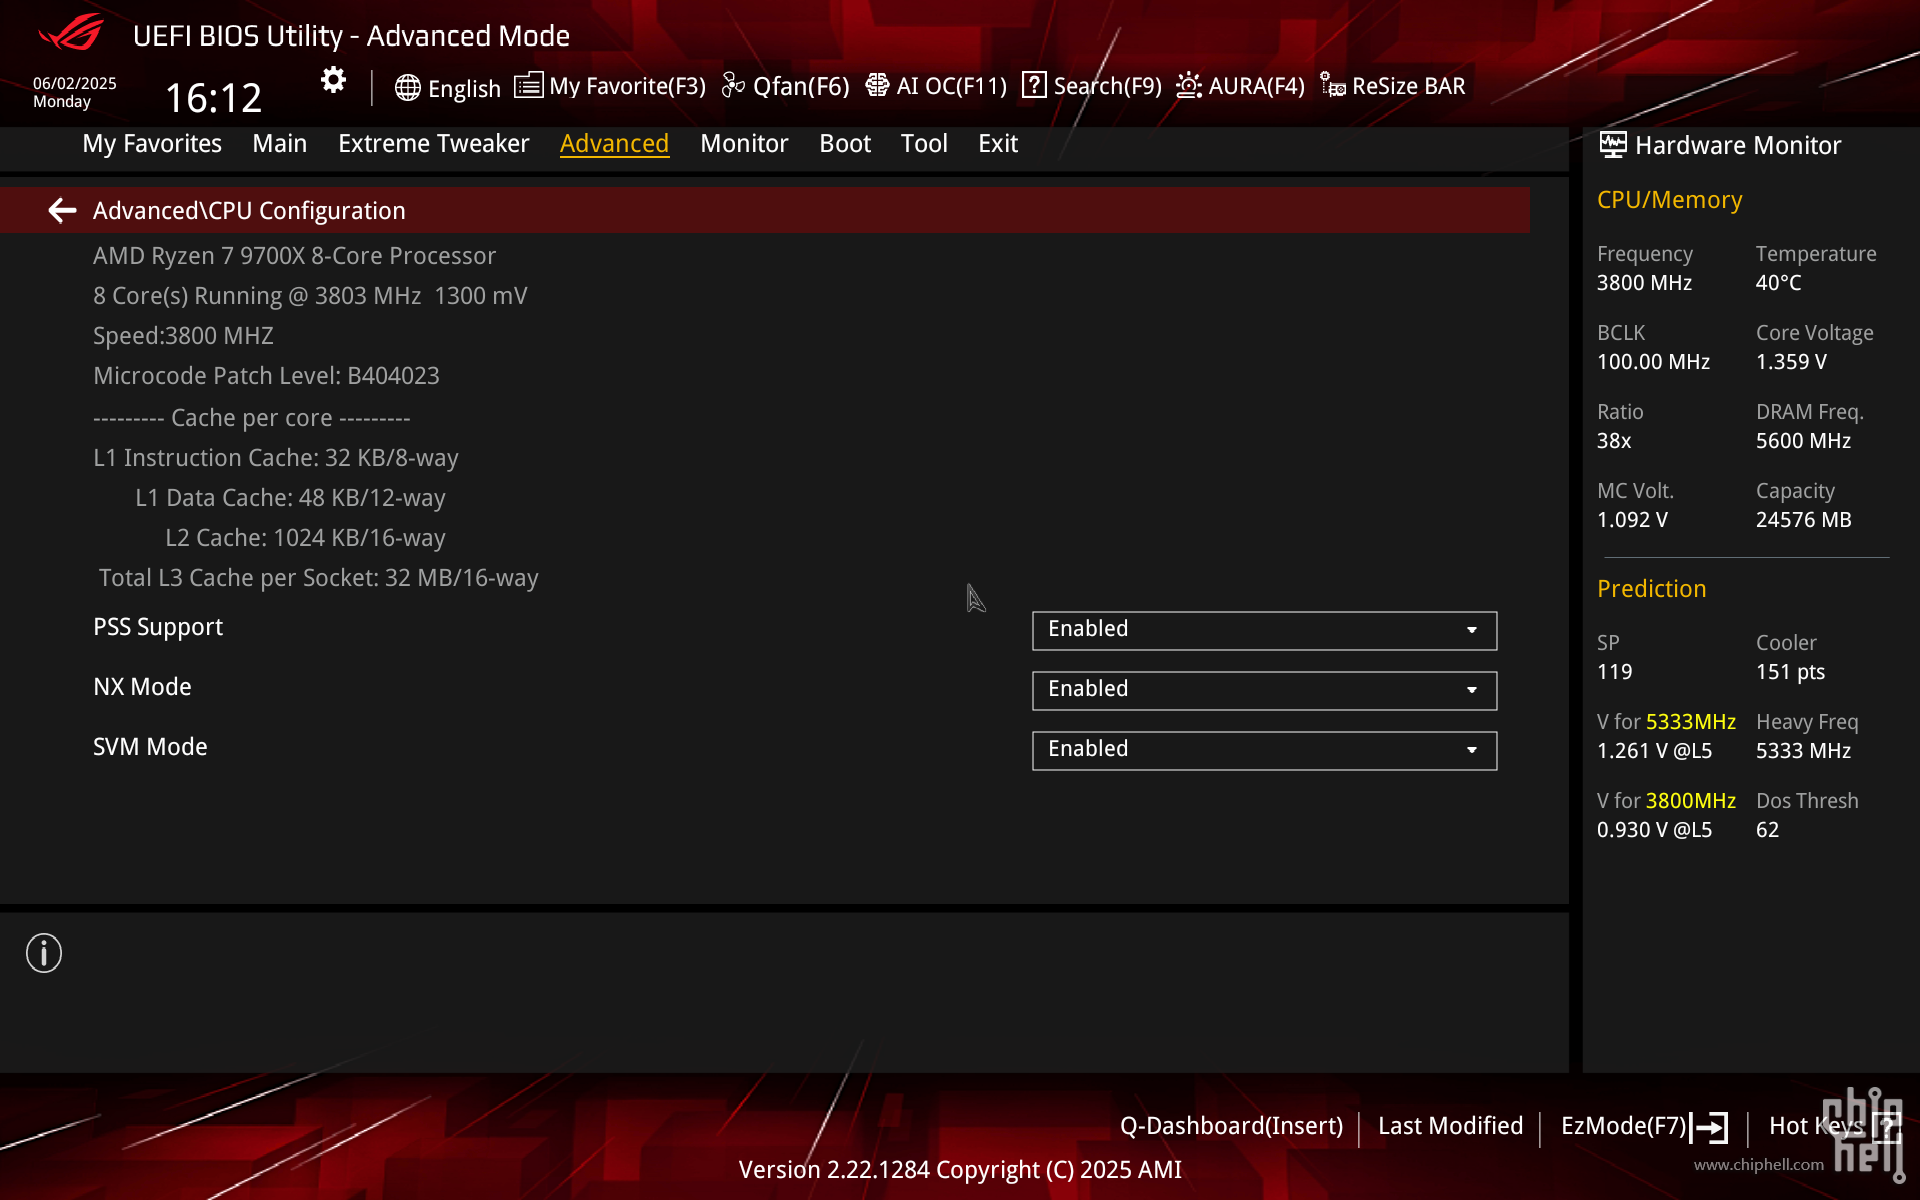
Task: Change language via English button
Action: click(x=464, y=88)
